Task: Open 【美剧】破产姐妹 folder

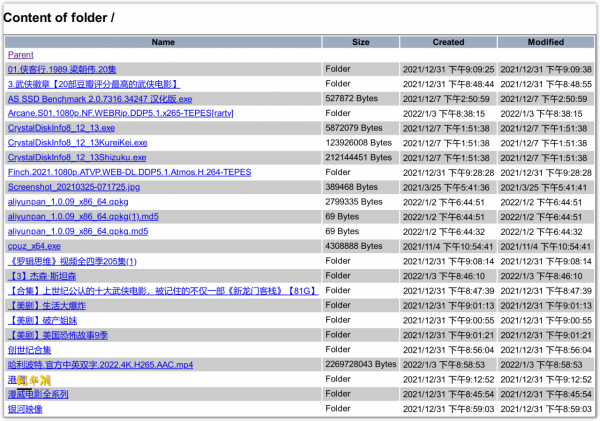Action: 41,320
